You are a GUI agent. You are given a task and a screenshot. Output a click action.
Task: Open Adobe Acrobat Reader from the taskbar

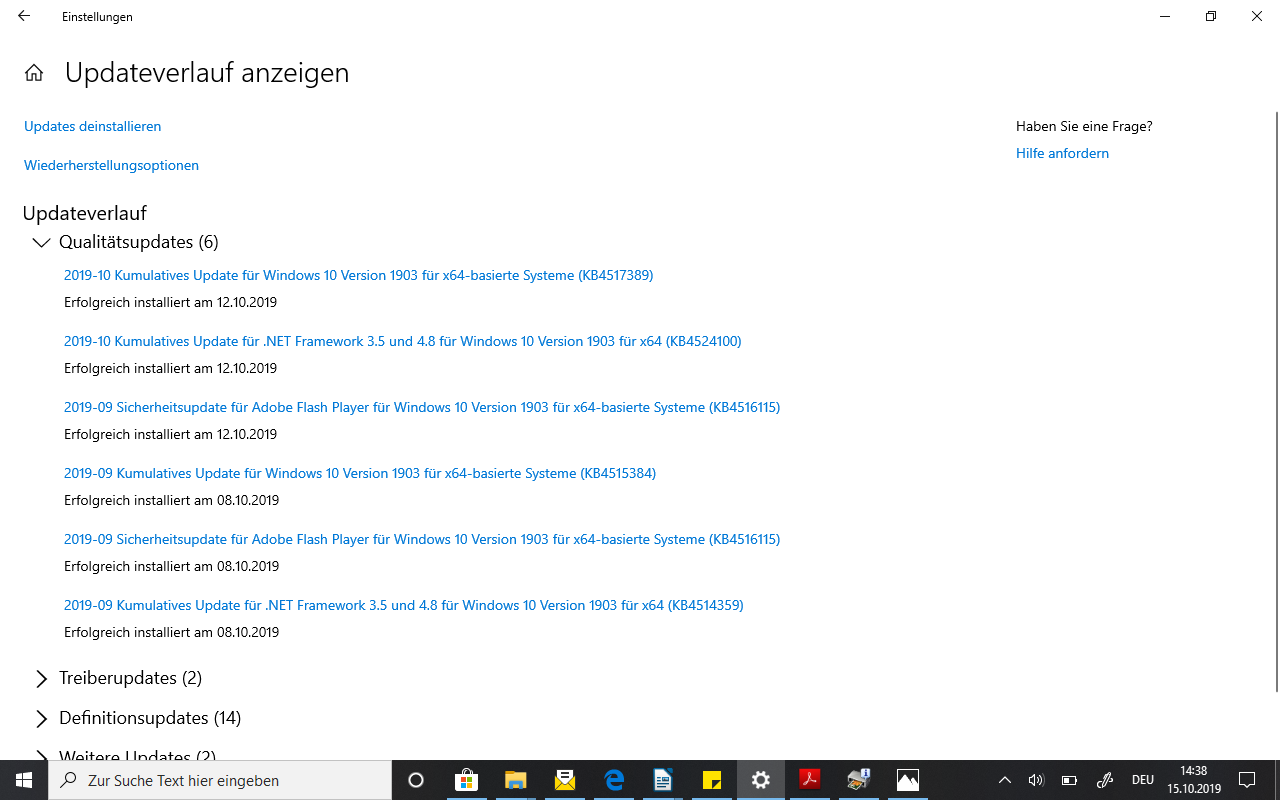(x=810, y=780)
